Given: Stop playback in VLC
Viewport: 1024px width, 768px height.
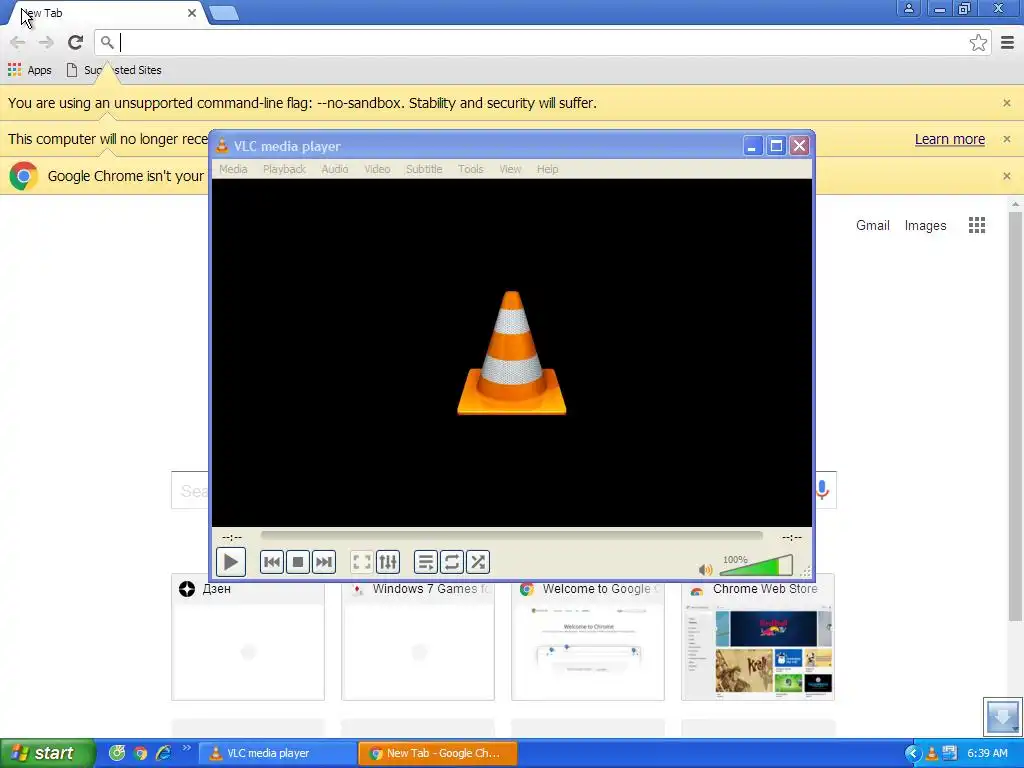Looking at the screenshot, I should (298, 562).
